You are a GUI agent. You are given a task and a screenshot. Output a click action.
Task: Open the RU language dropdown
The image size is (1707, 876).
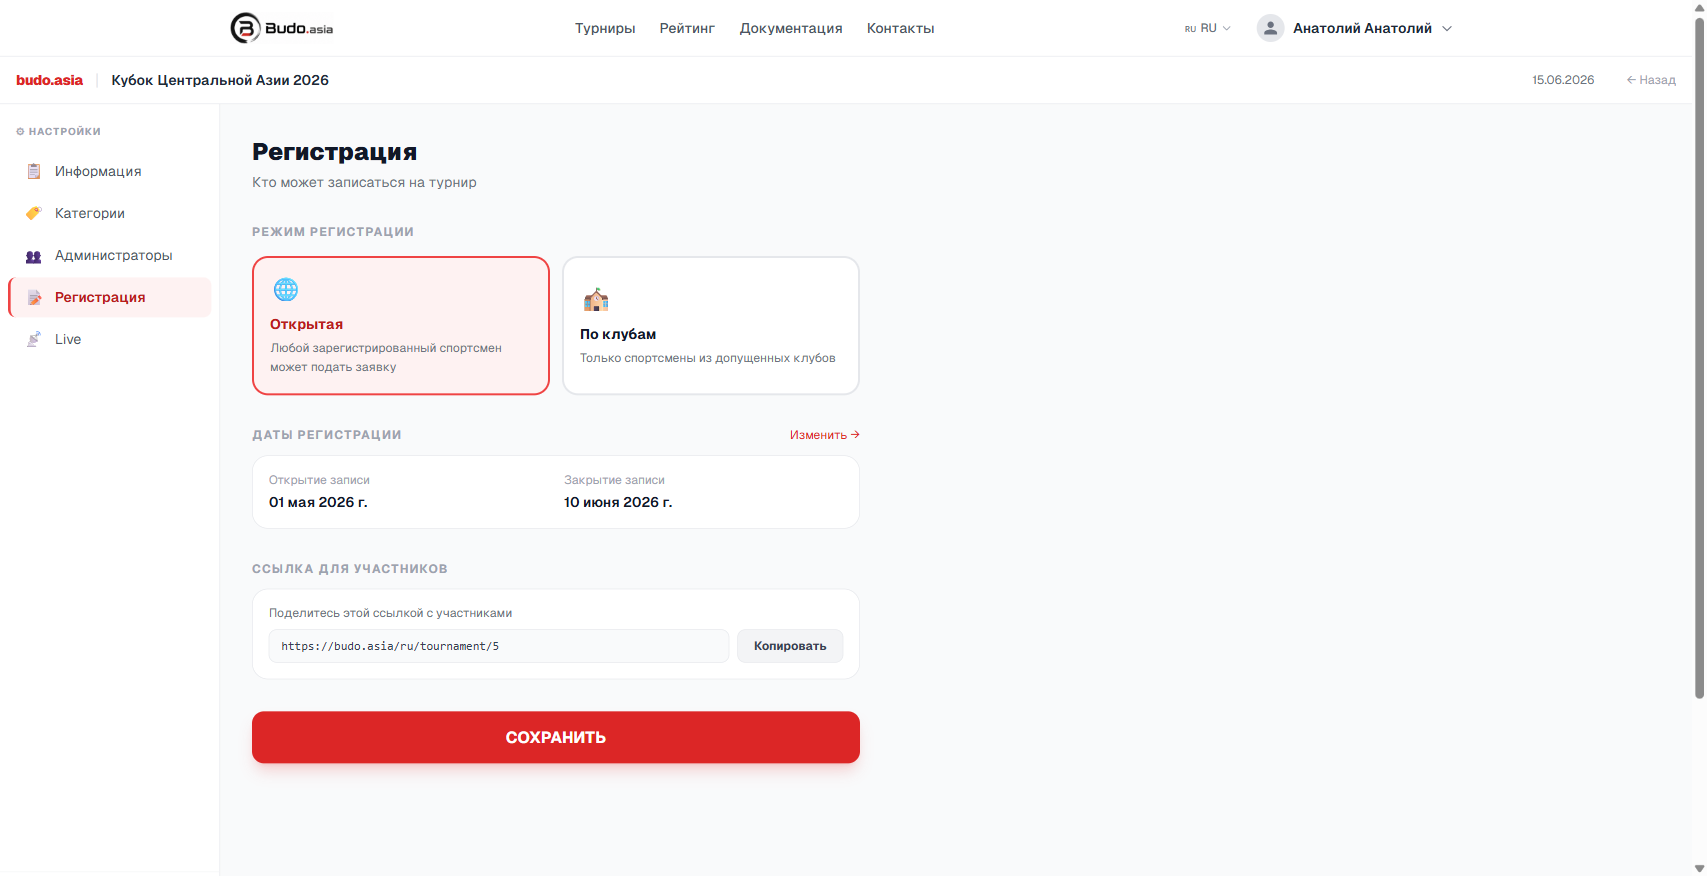tap(1208, 28)
